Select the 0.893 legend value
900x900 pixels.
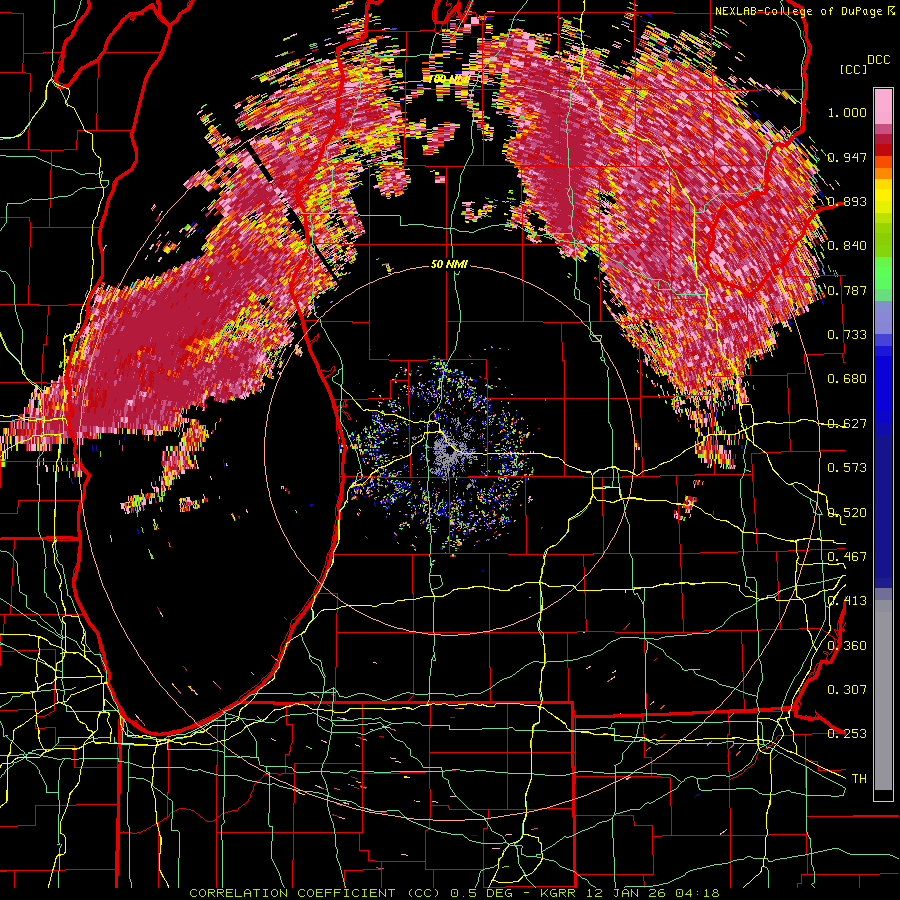tap(847, 201)
